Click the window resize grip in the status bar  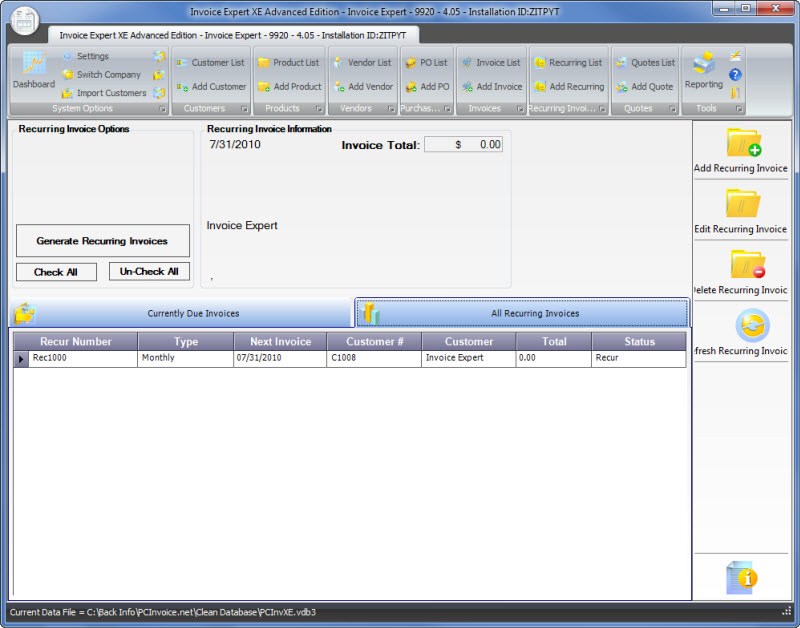pos(786,611)
